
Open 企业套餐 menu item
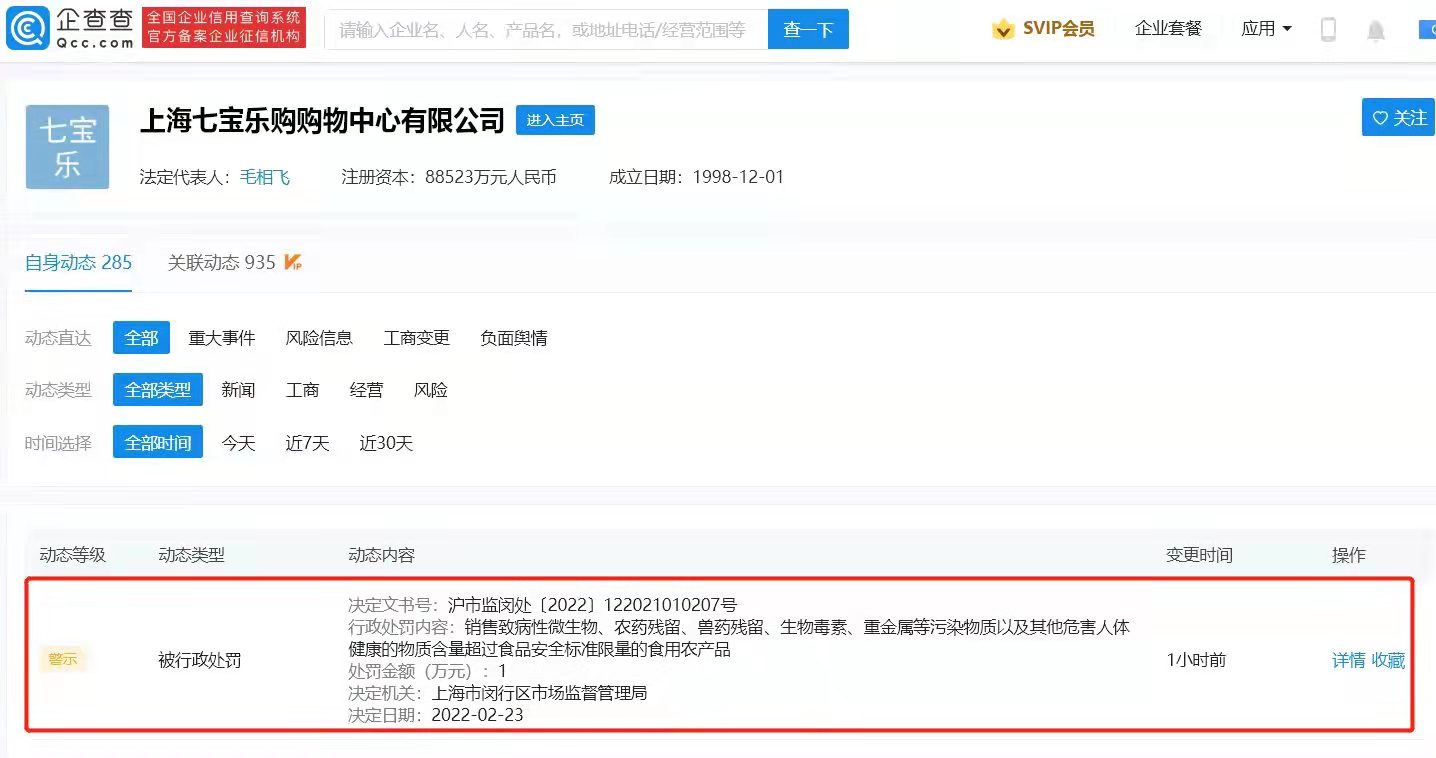[1168, 29]
